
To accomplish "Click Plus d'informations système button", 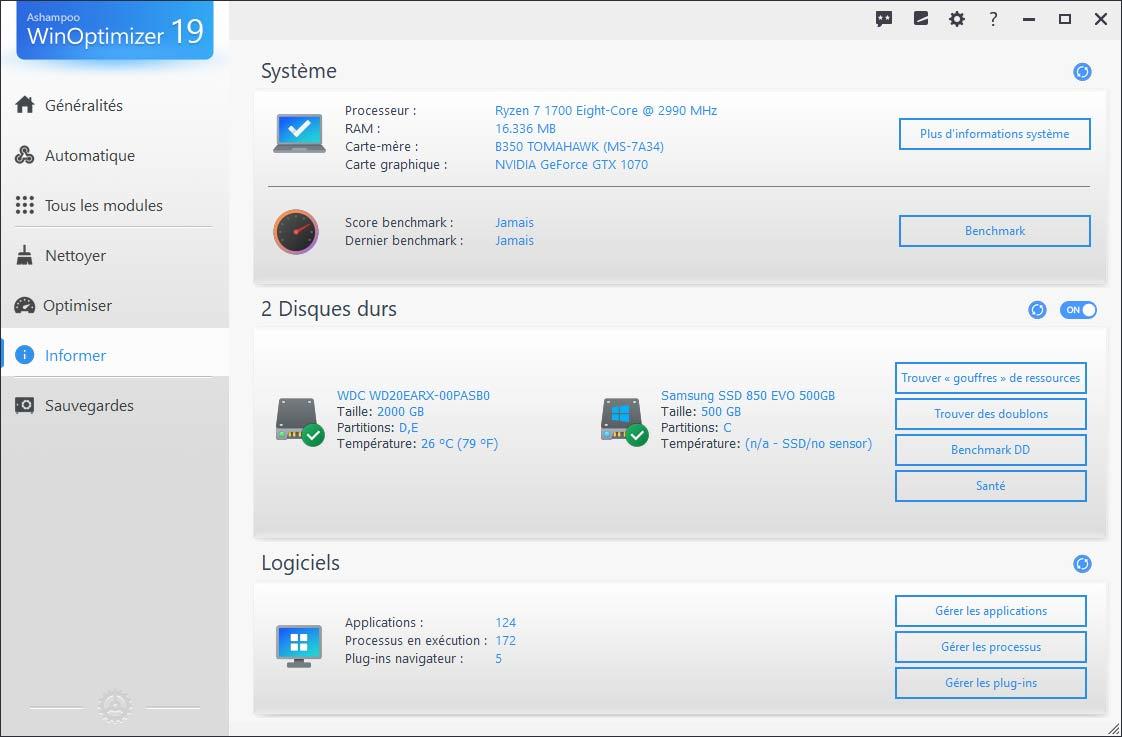I will pos(995,134).
